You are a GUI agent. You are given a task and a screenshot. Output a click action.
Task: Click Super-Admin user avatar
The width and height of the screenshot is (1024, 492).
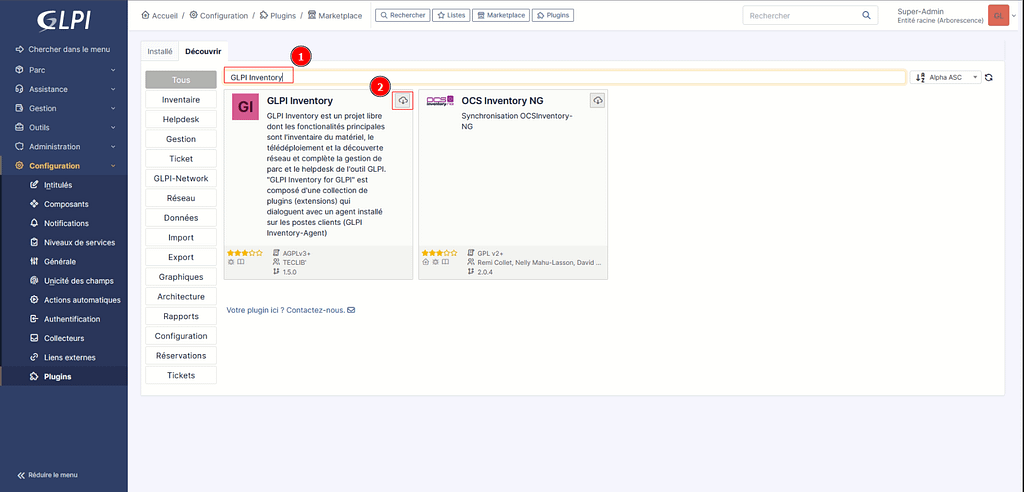997,15
